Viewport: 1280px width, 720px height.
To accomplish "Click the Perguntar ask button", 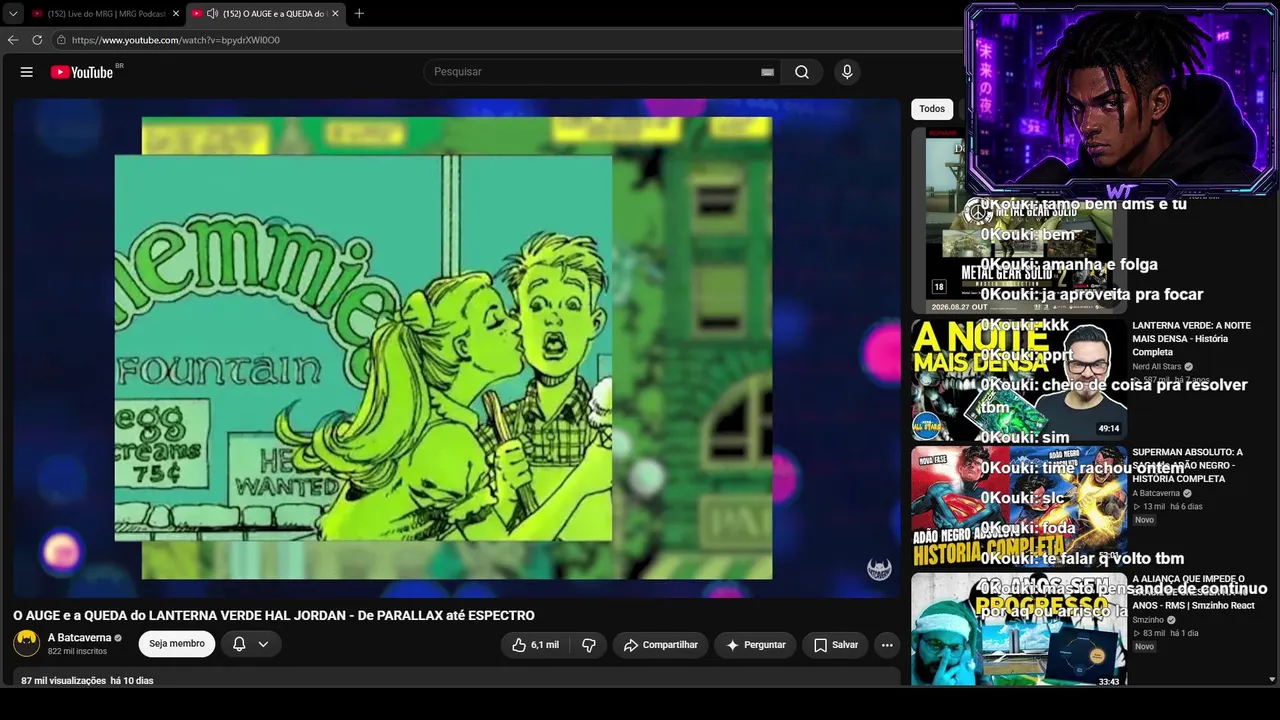I will [x=756, y=645].
